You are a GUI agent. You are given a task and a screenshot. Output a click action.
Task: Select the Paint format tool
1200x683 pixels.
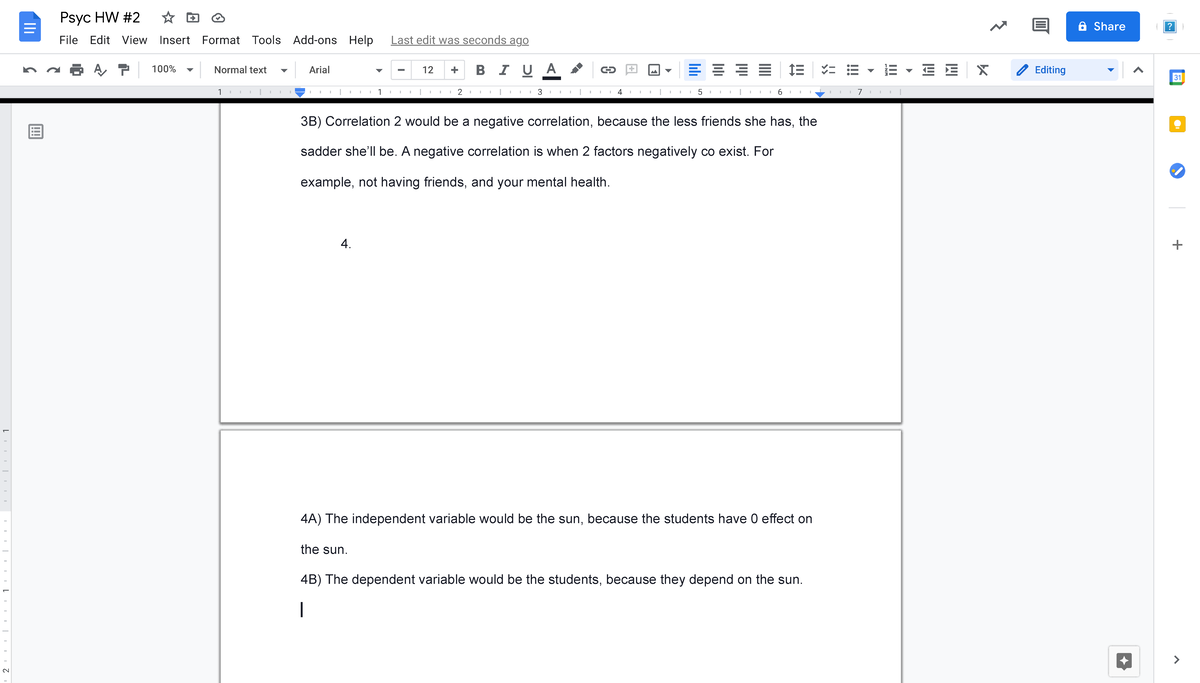[x=122, y=69]
